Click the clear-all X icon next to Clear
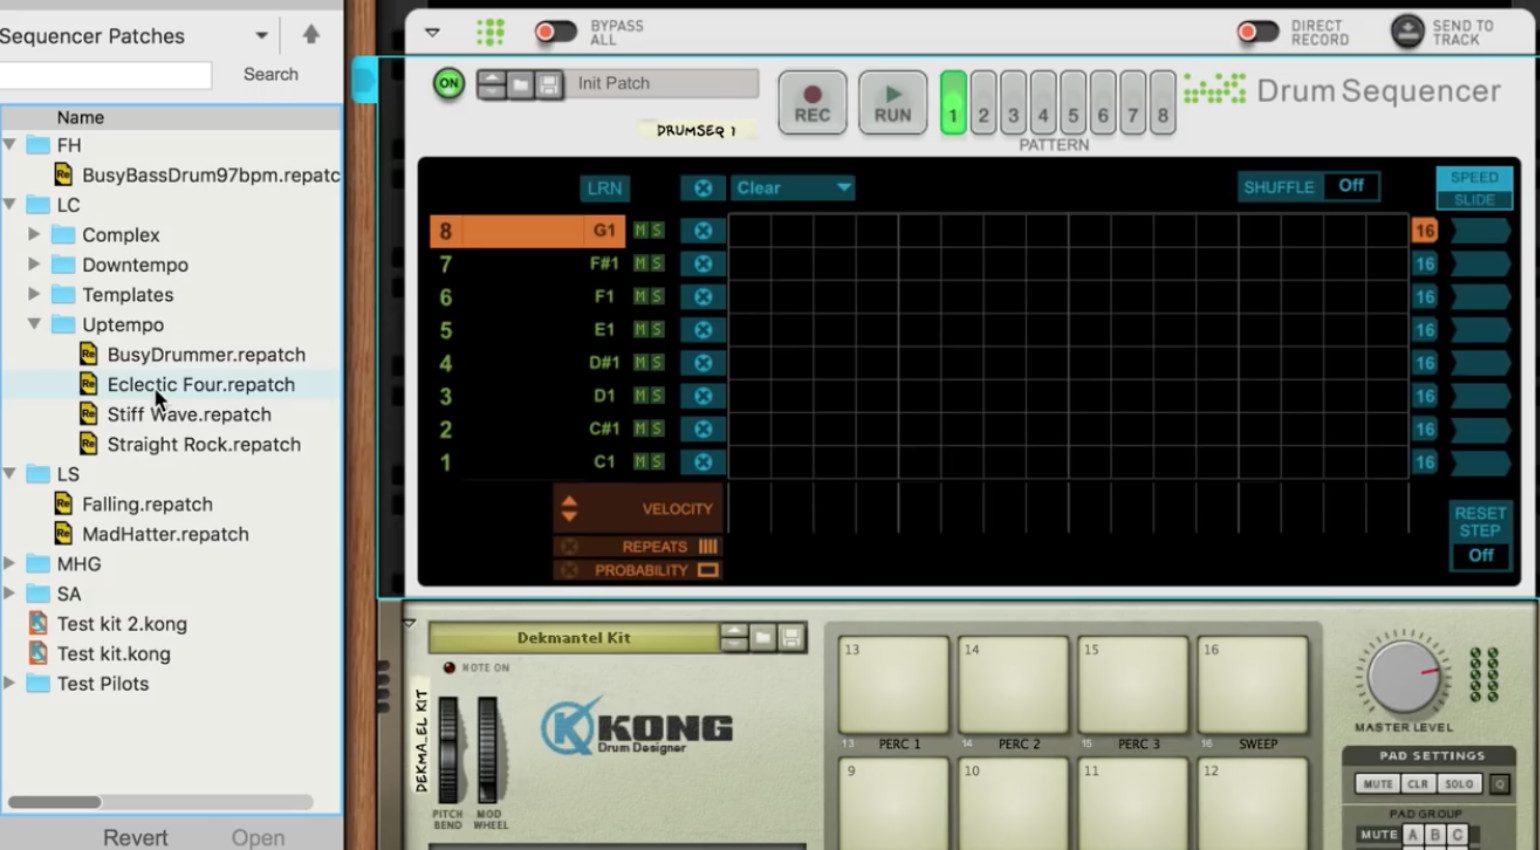 point(703,188)
